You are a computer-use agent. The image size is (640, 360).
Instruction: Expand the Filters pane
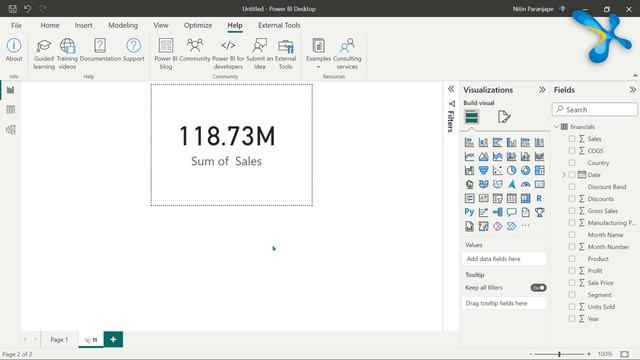(451, 89)
